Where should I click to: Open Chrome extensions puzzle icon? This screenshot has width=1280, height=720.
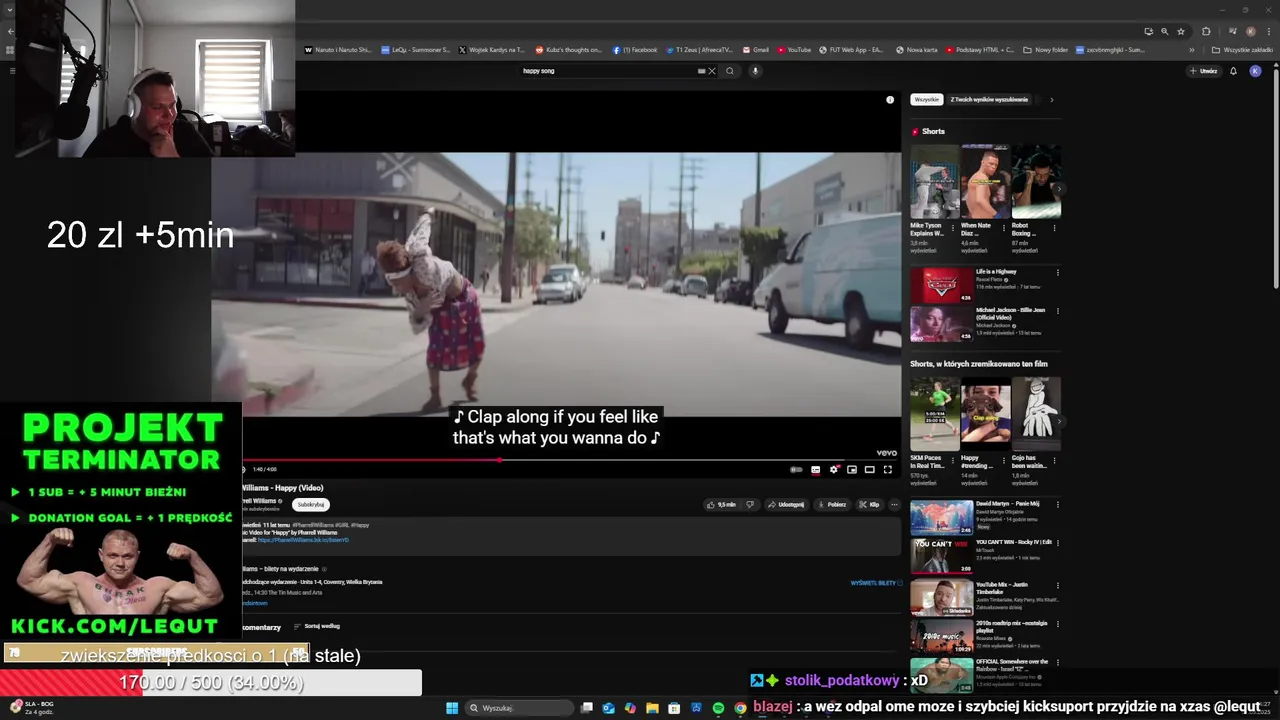[1206, 31]
